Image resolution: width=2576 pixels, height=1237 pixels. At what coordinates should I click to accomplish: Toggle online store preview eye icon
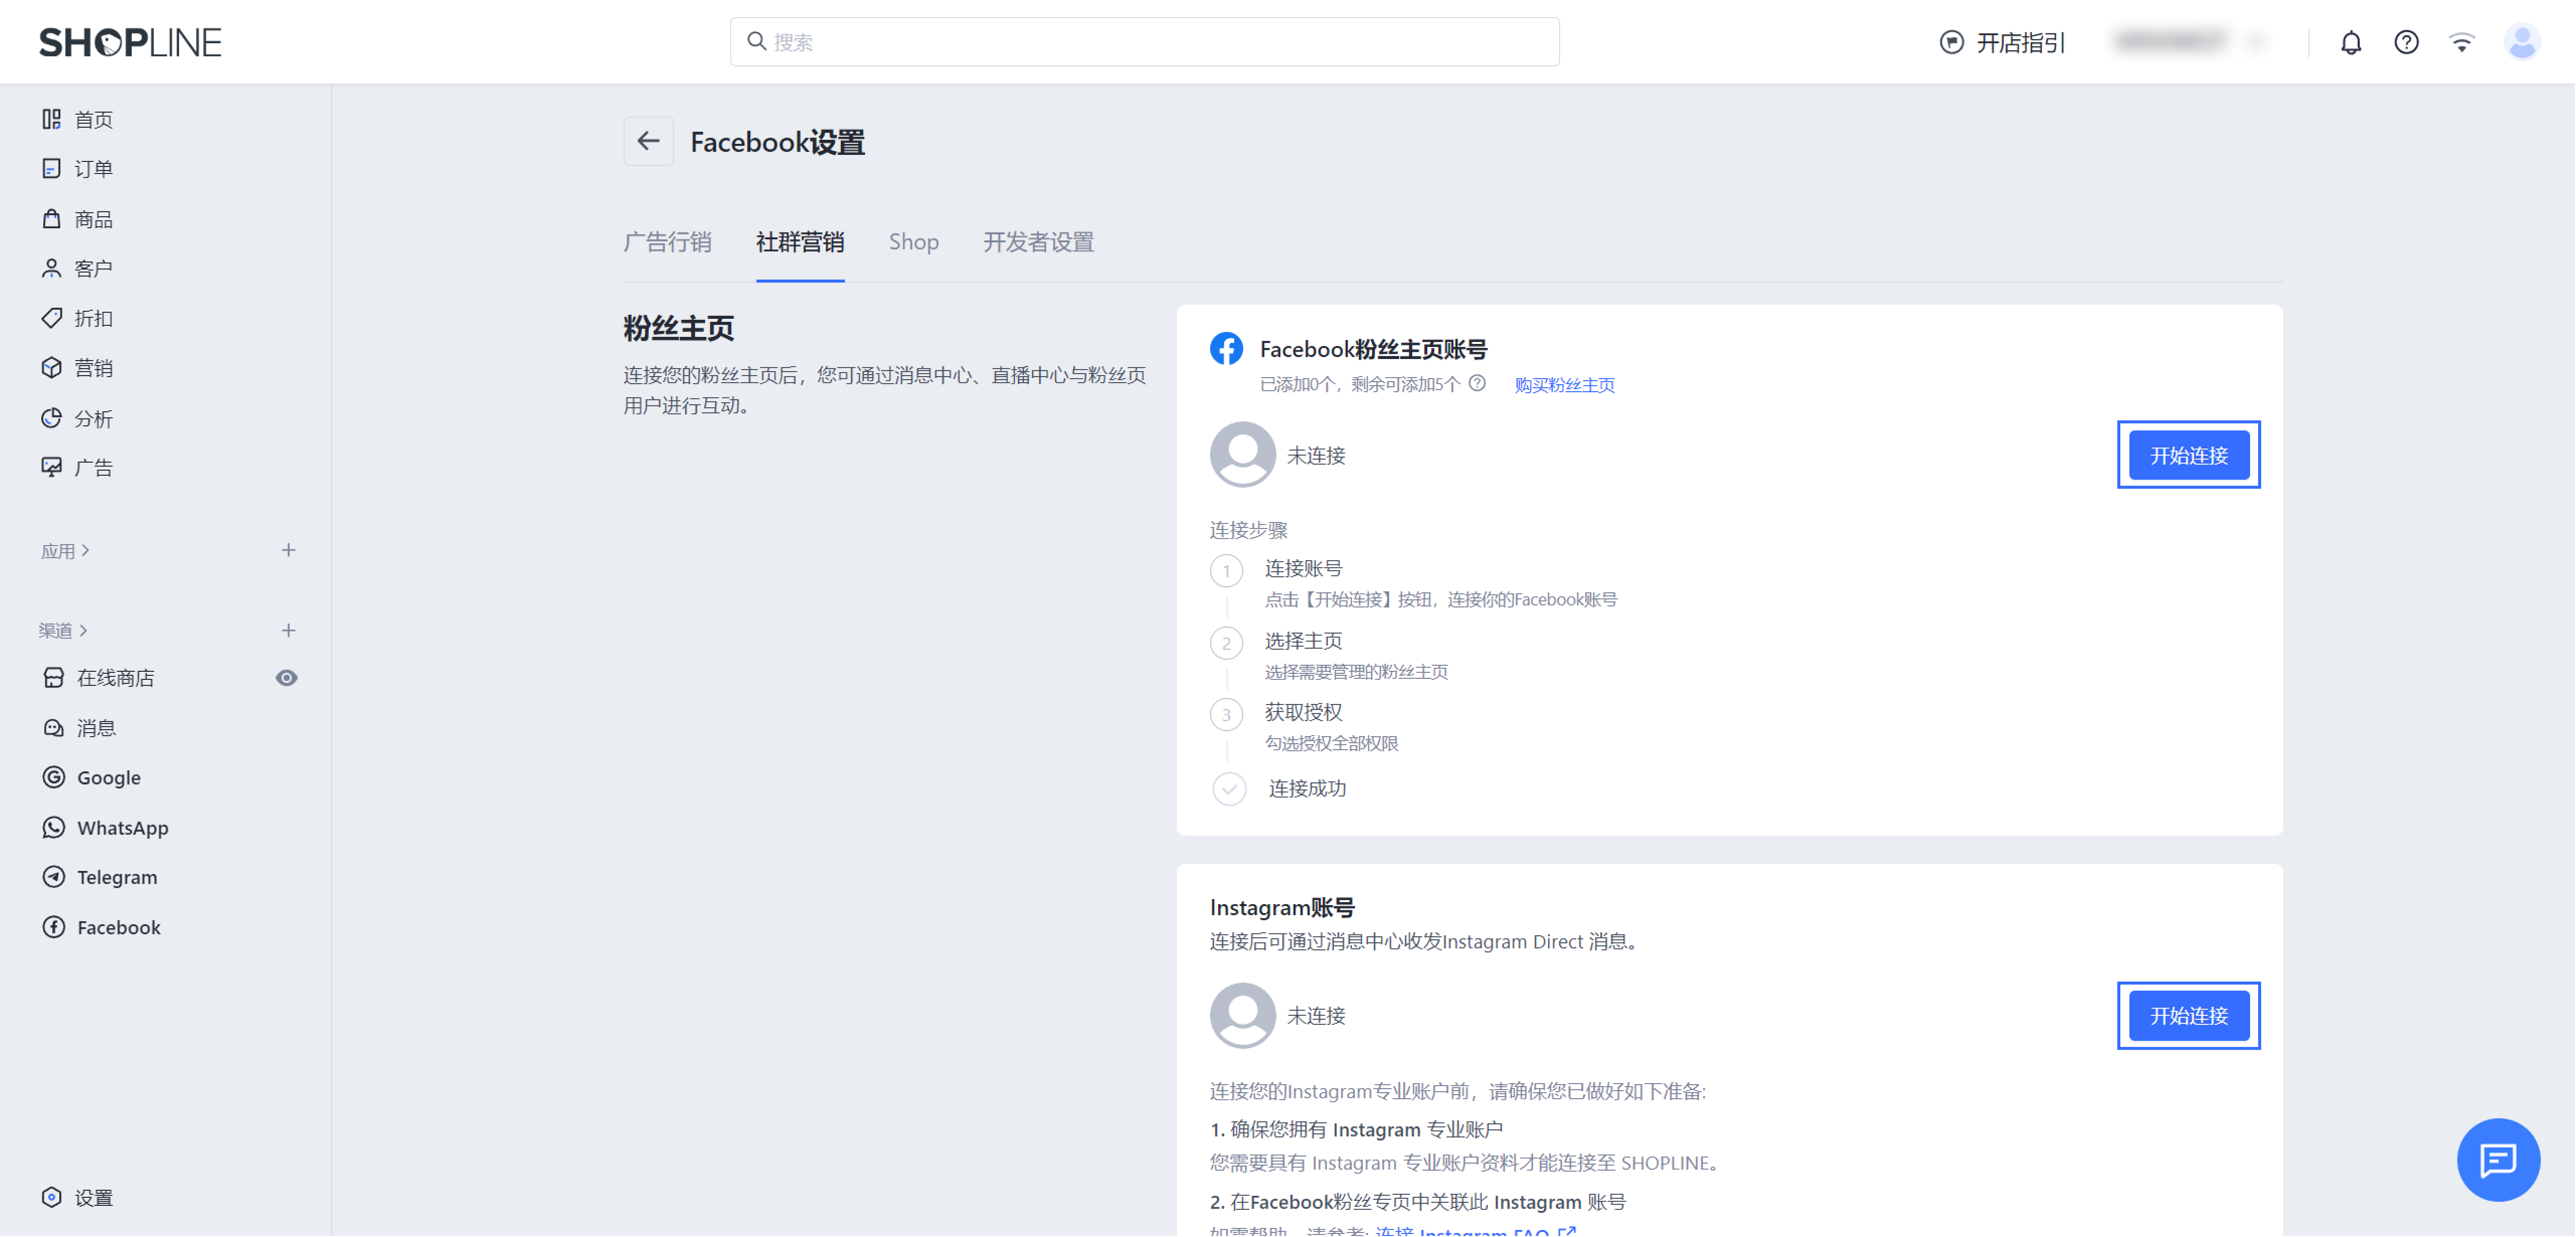pos(287,678)
